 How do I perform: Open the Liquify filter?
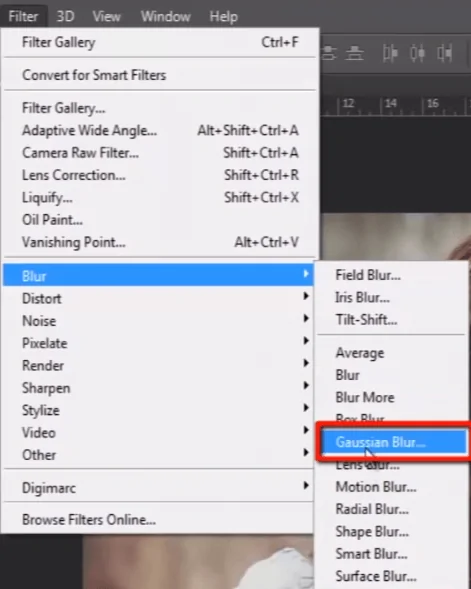160,198
